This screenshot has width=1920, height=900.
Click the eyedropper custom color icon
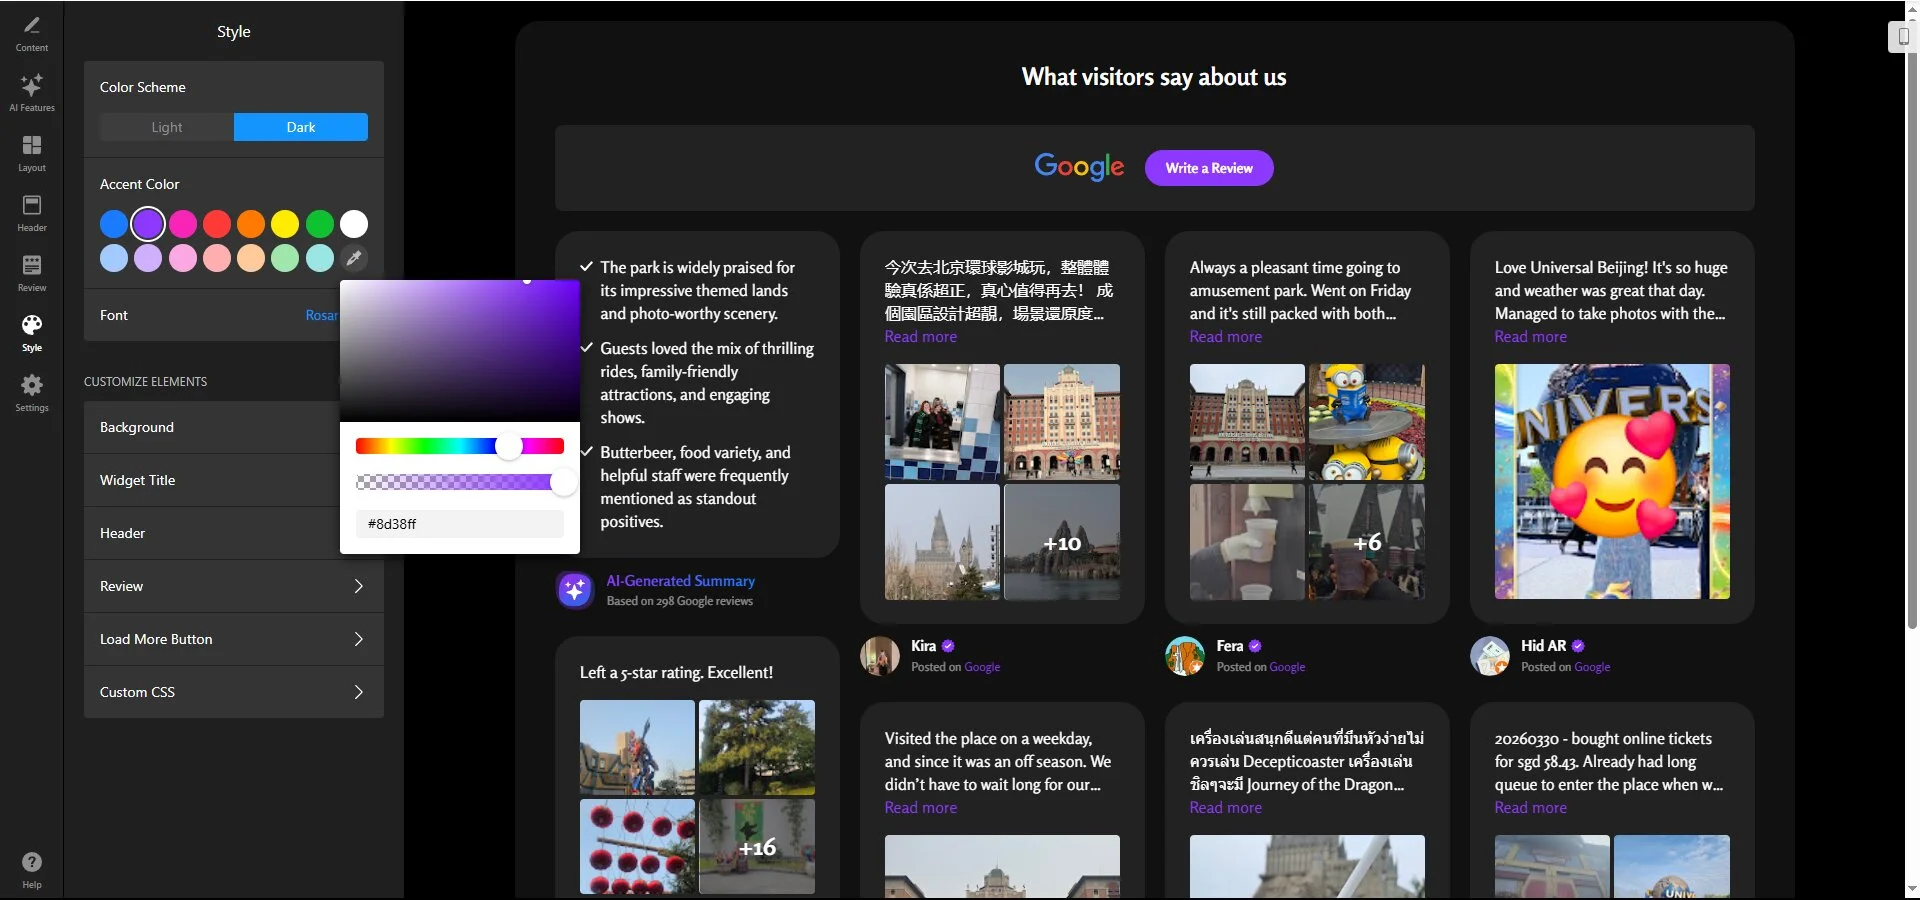(353, 258)
